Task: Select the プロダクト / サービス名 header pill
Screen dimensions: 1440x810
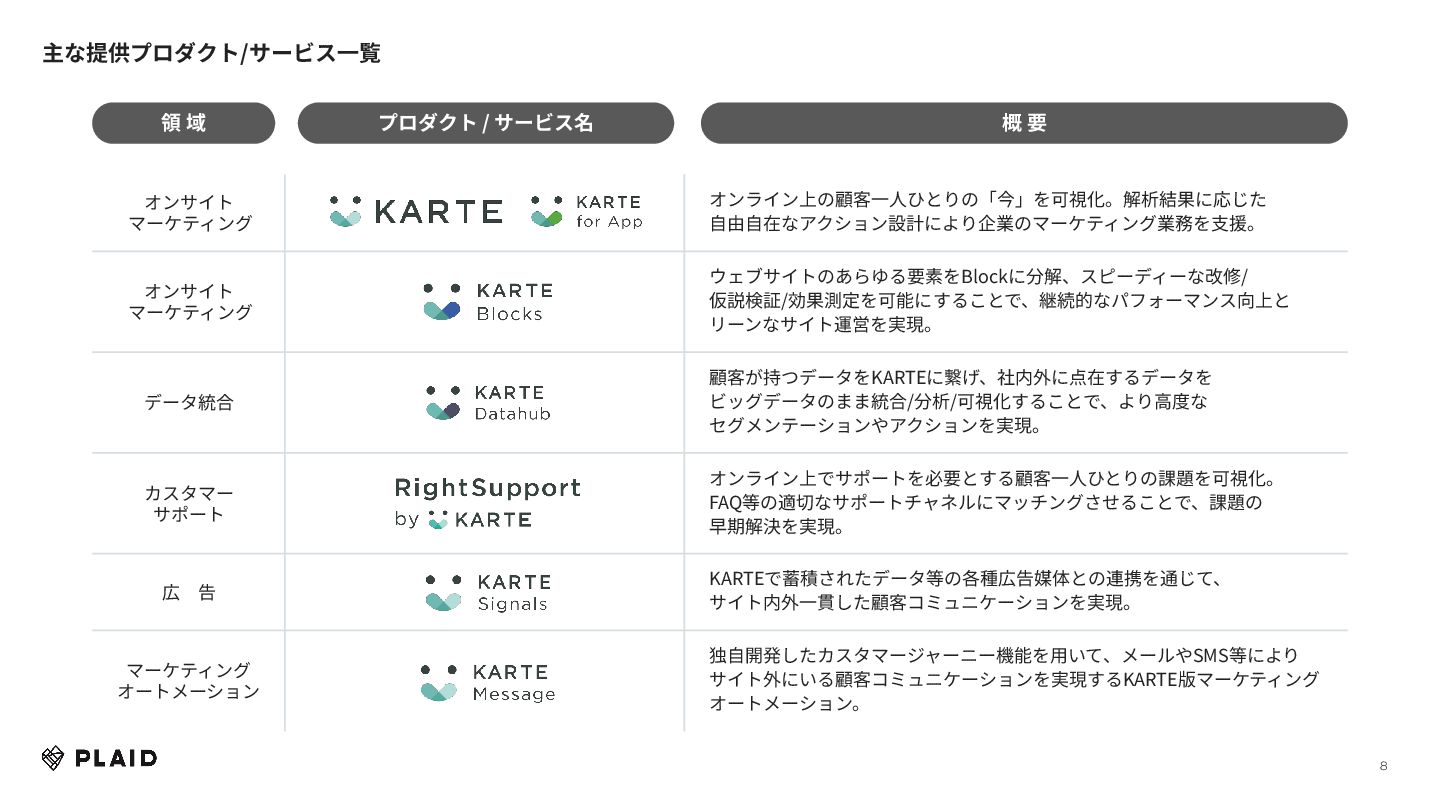Action: tap(486, 123)
